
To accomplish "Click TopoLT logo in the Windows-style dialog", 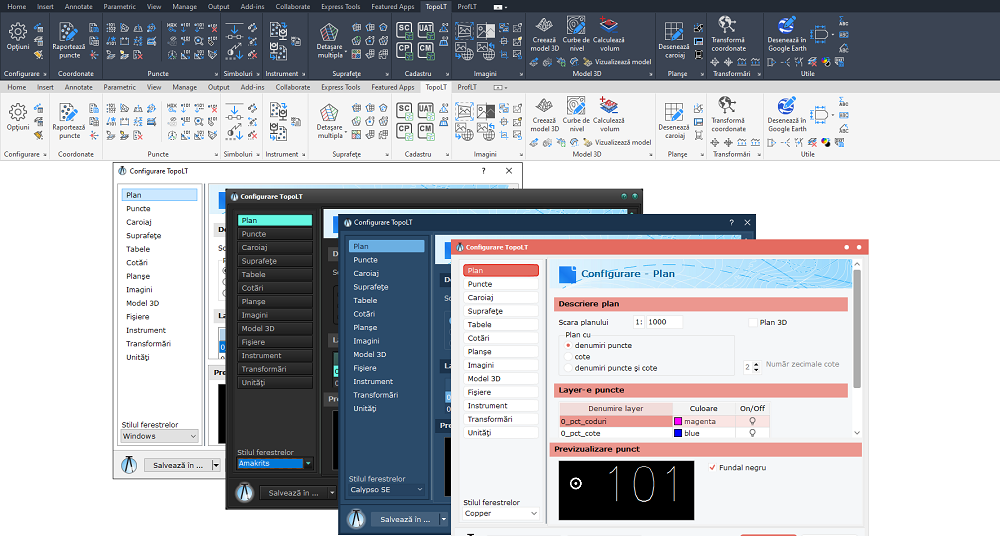I will [x=129, y=465].
